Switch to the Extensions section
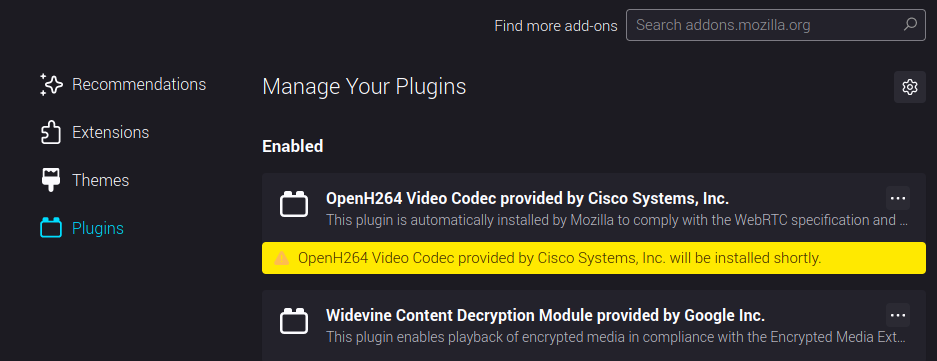The image size is (937, 361). (111, 132)
